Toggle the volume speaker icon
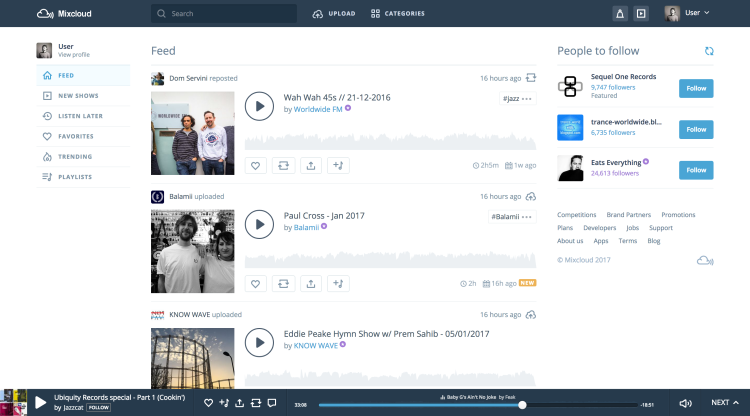Viewport: 750px width, 416px height. (685, 404)
